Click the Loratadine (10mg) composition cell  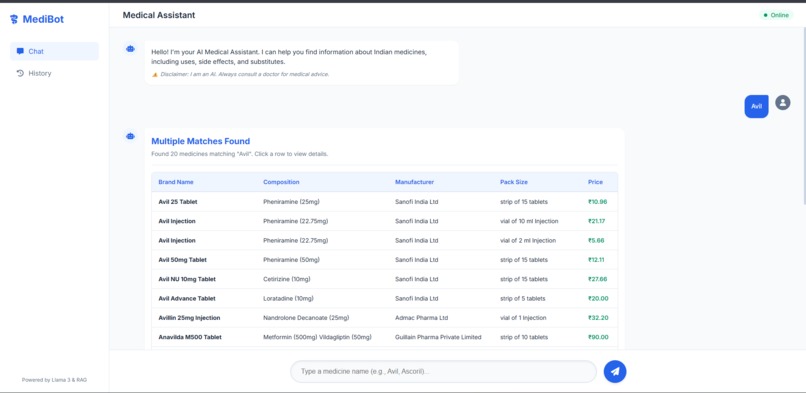click(288, 298)
